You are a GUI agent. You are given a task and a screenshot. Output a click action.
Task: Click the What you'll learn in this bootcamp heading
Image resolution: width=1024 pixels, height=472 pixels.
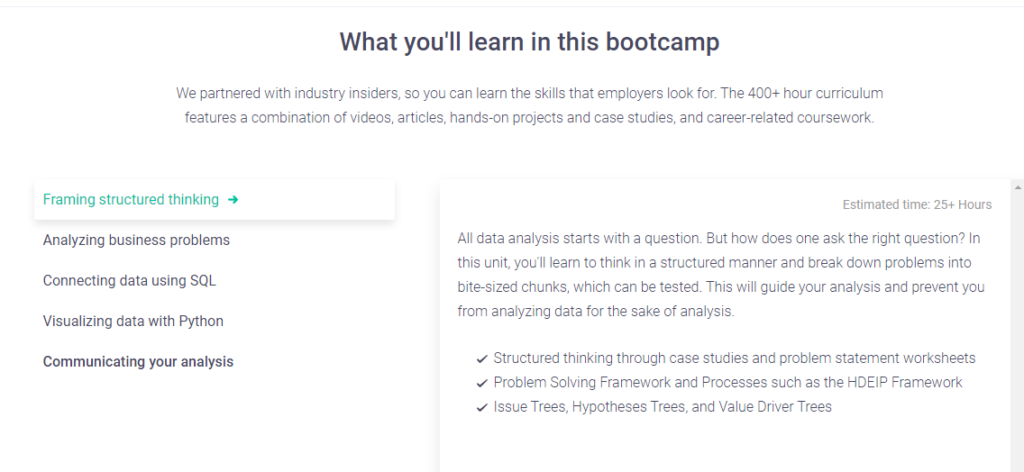[x=529, y=42]
